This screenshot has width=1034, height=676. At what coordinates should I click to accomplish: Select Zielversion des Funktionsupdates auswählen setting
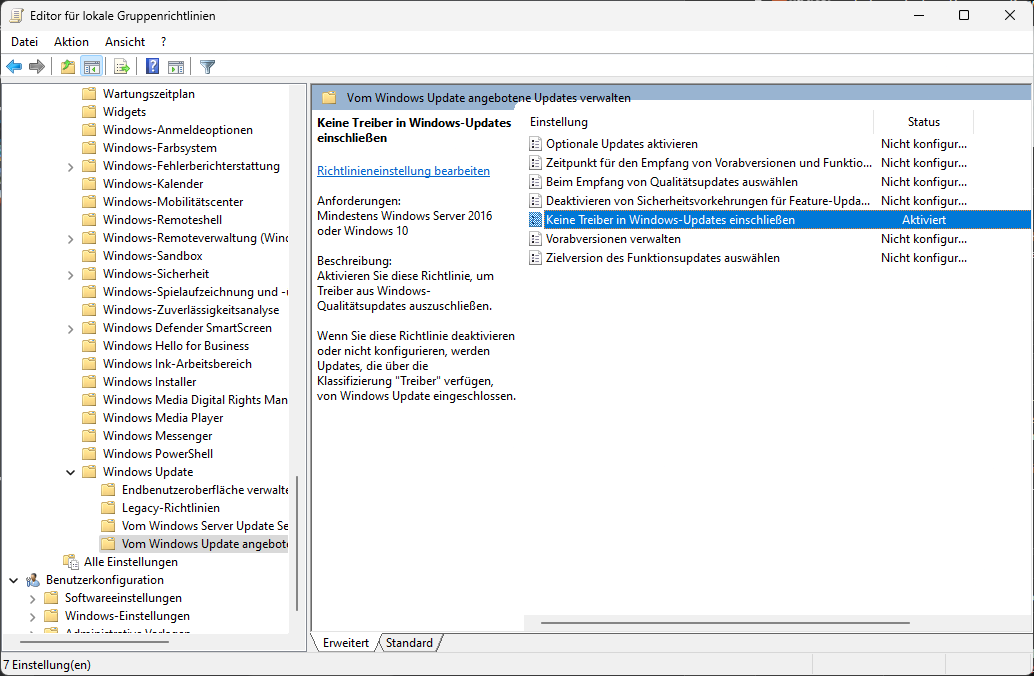coord(663,258)
